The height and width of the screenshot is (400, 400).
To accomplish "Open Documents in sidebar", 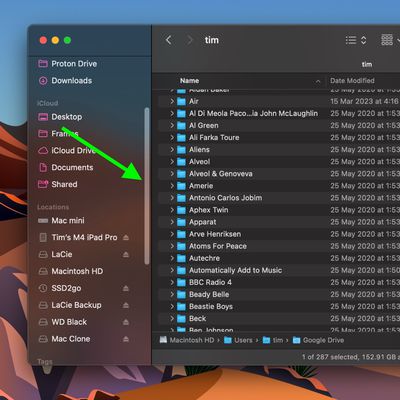I will (x=66, y=167).
